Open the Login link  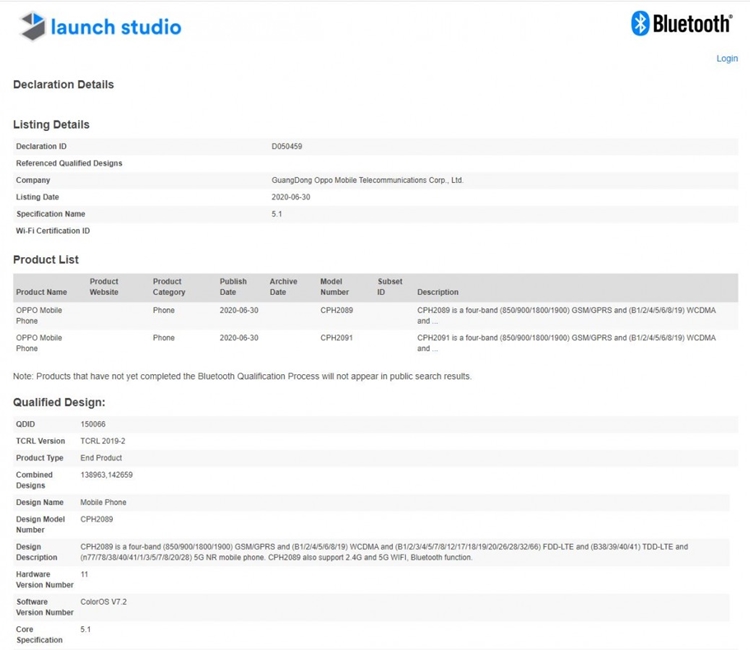pyautogui.click(x=727, y=58)
